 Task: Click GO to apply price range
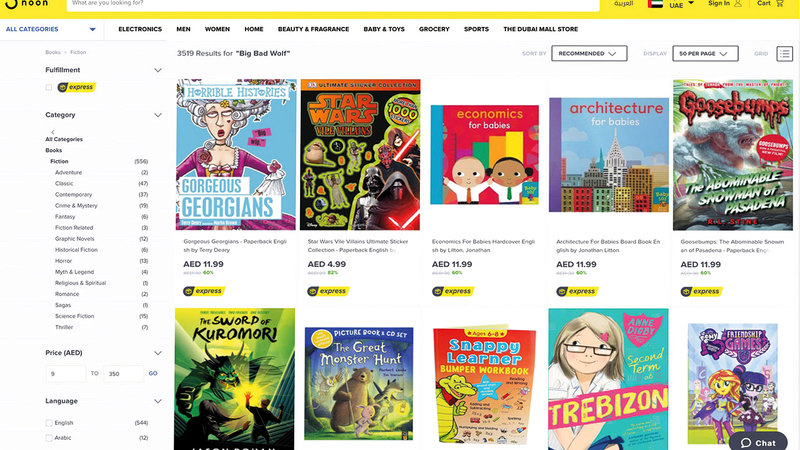pos(153,373)
